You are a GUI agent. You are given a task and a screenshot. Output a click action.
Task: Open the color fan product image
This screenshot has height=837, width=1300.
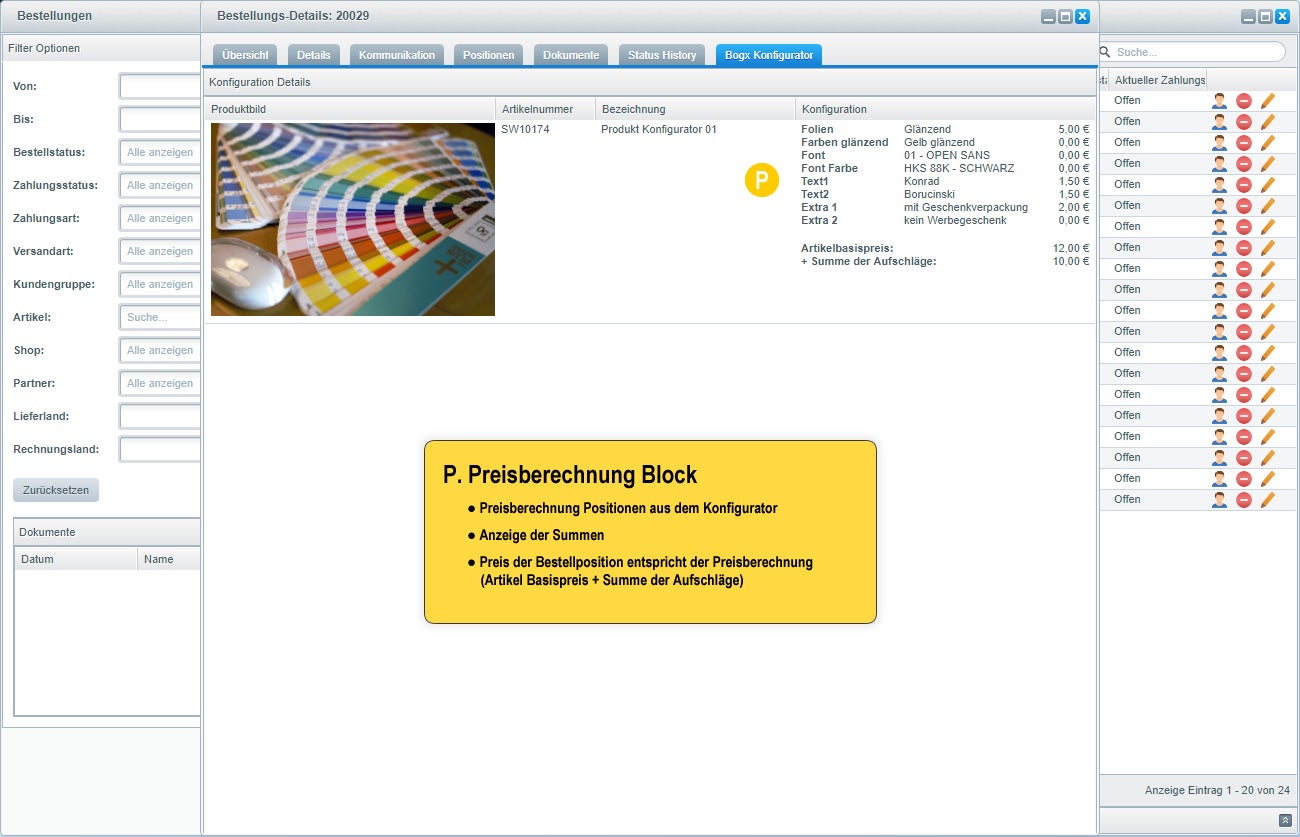353,219
